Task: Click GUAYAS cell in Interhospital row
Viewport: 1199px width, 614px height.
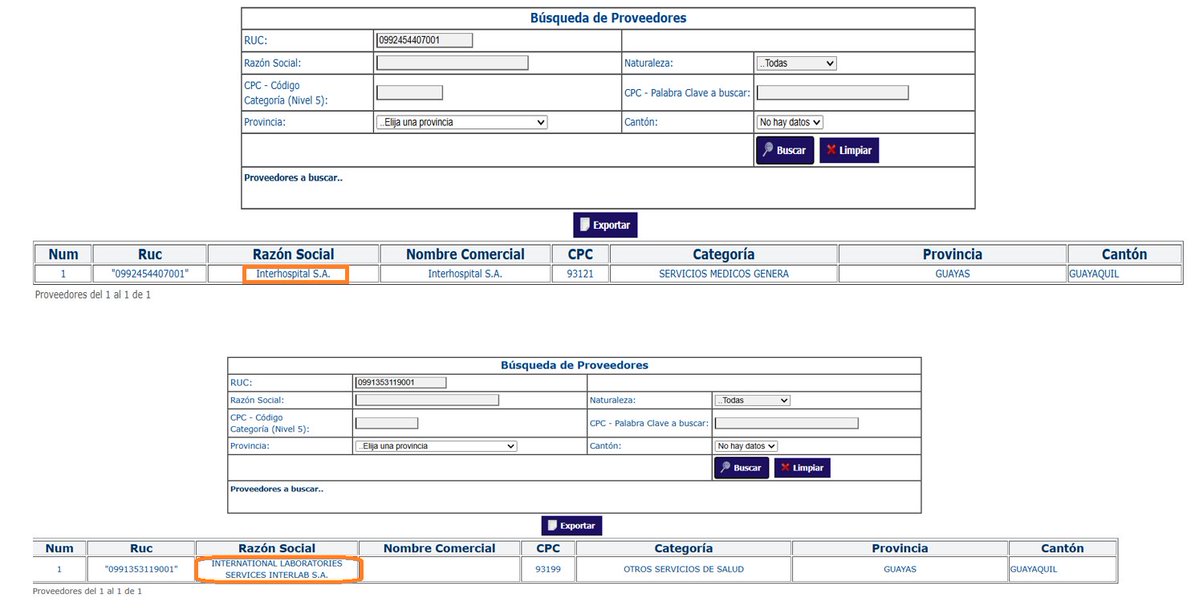Action: tap(952, 274)
